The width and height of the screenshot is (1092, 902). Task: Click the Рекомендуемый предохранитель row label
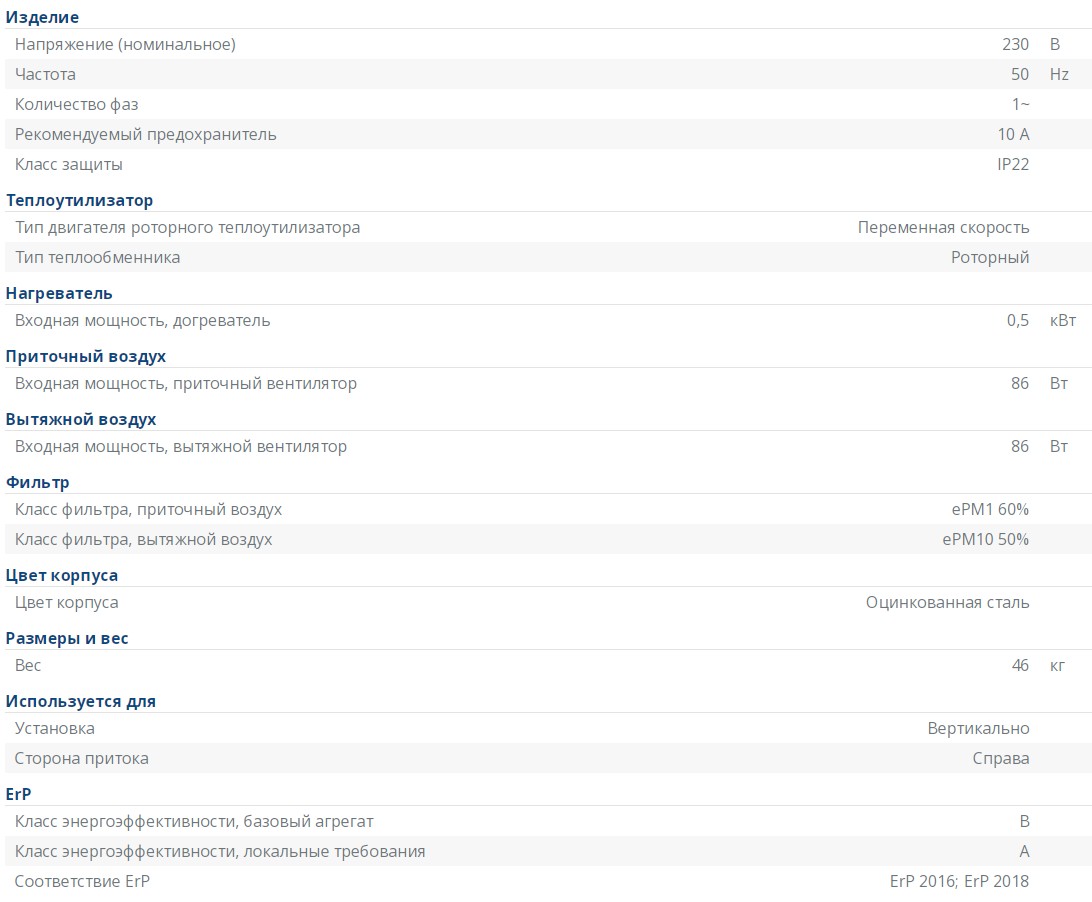(145, 134)
